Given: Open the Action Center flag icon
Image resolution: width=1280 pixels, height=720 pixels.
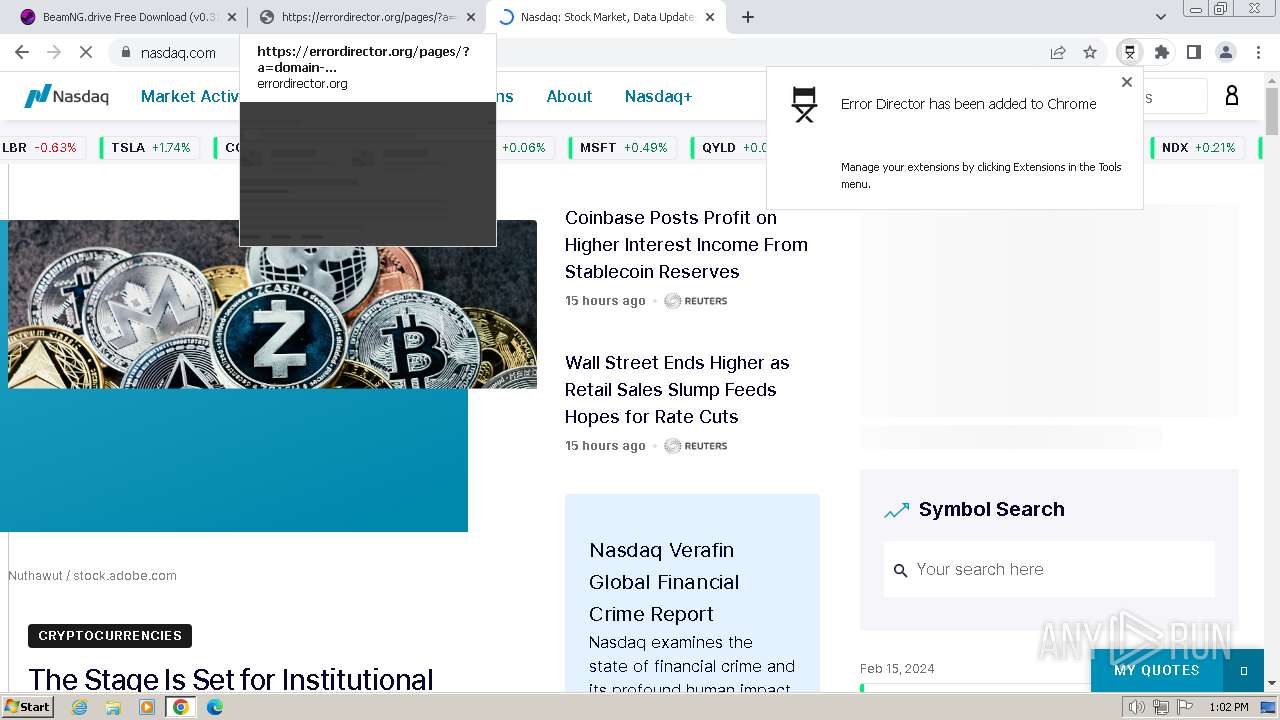Looking at the screenshot, I should (x=1184, y=707).
